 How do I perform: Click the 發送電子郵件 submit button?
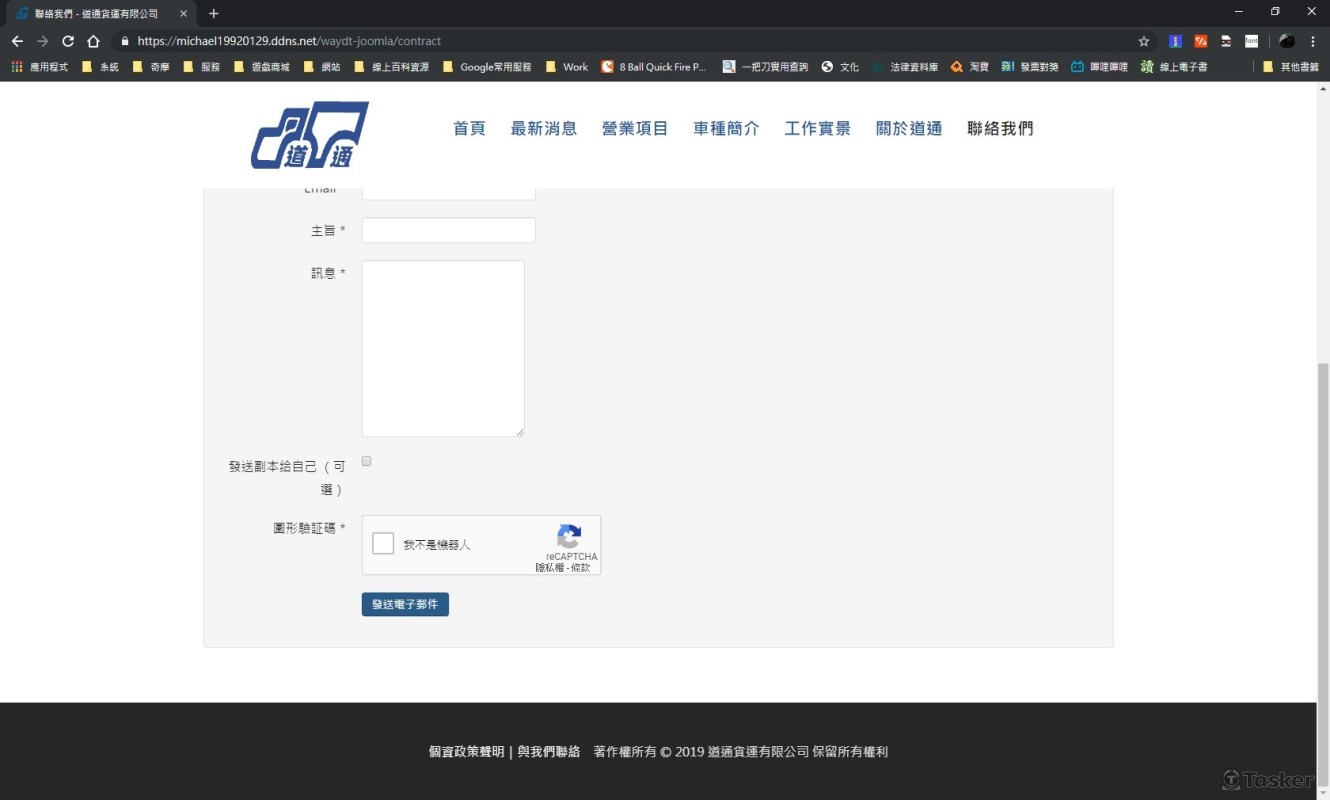(x=405, y=604)
